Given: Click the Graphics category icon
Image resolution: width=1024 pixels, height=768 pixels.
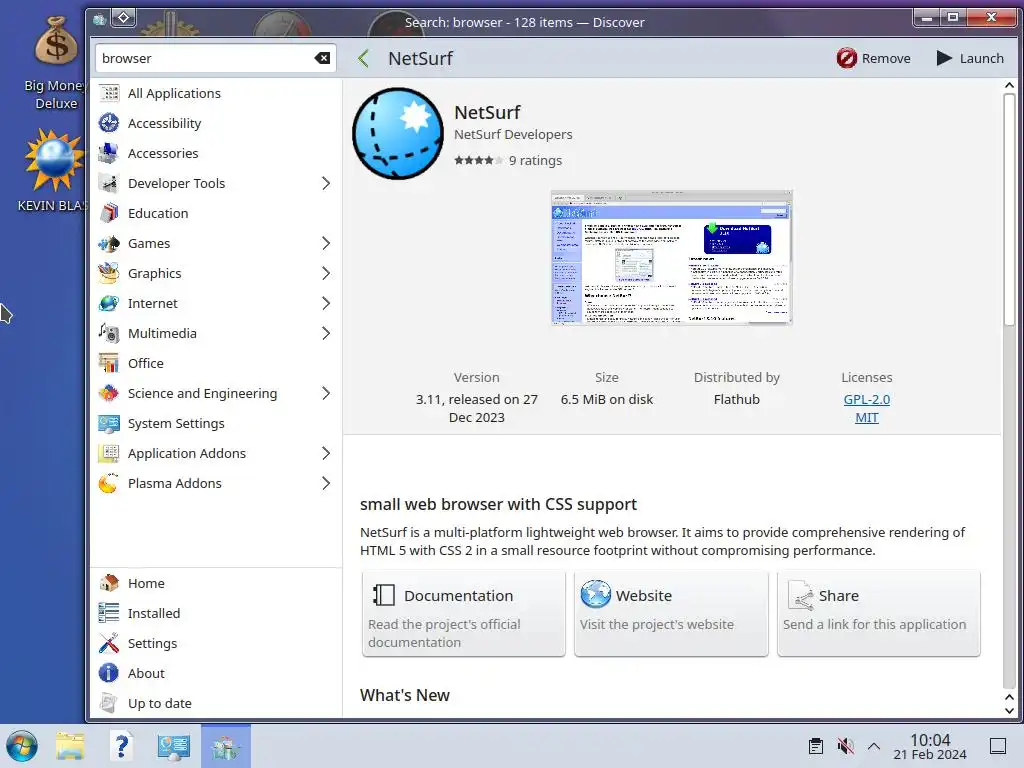Looking at the screenshot, I should tap(109, 274).
